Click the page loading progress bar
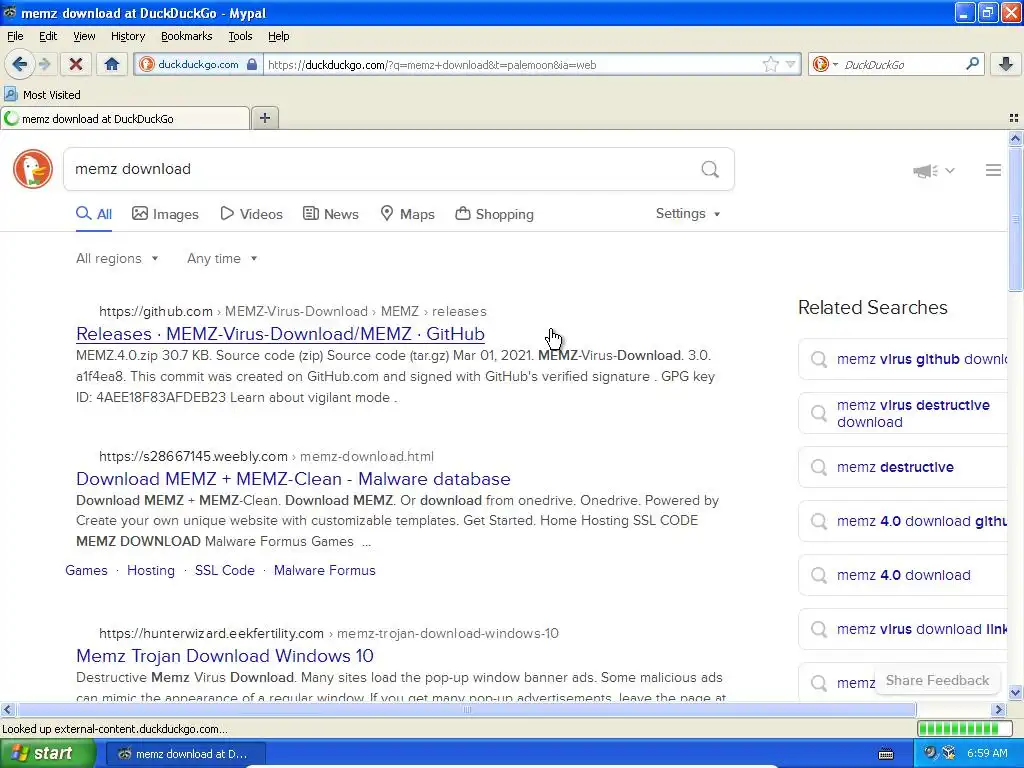The image size is (1024, 768). [965, 728]
